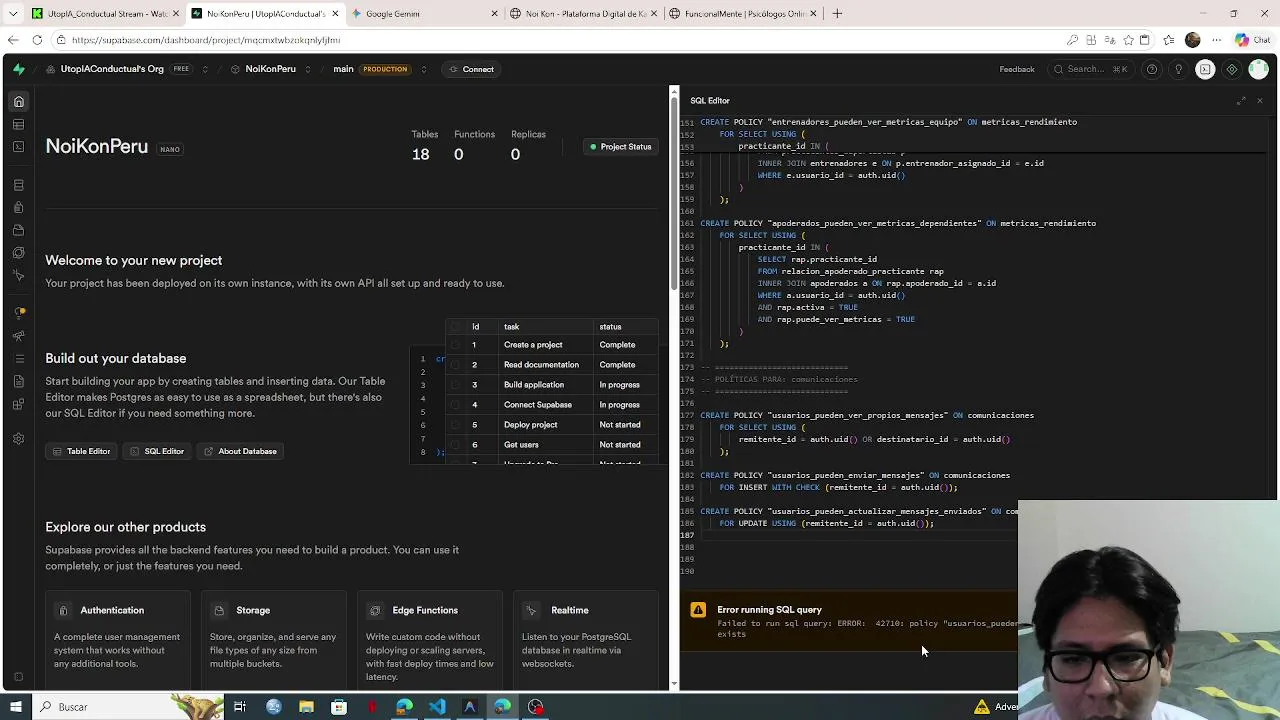
Task: Open the Storage product card
Action: pos(274,641)
